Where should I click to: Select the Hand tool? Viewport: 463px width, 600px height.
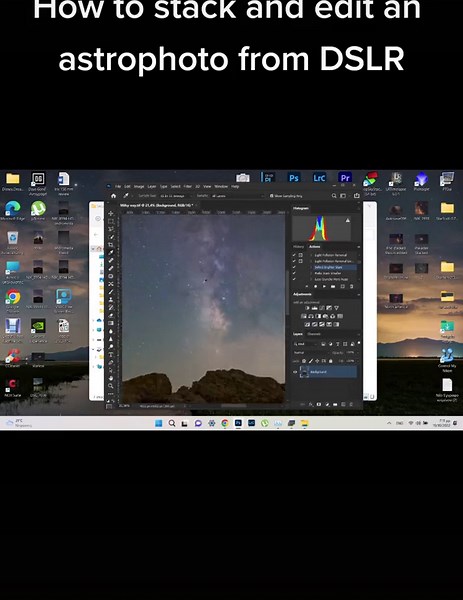(111, 378)
